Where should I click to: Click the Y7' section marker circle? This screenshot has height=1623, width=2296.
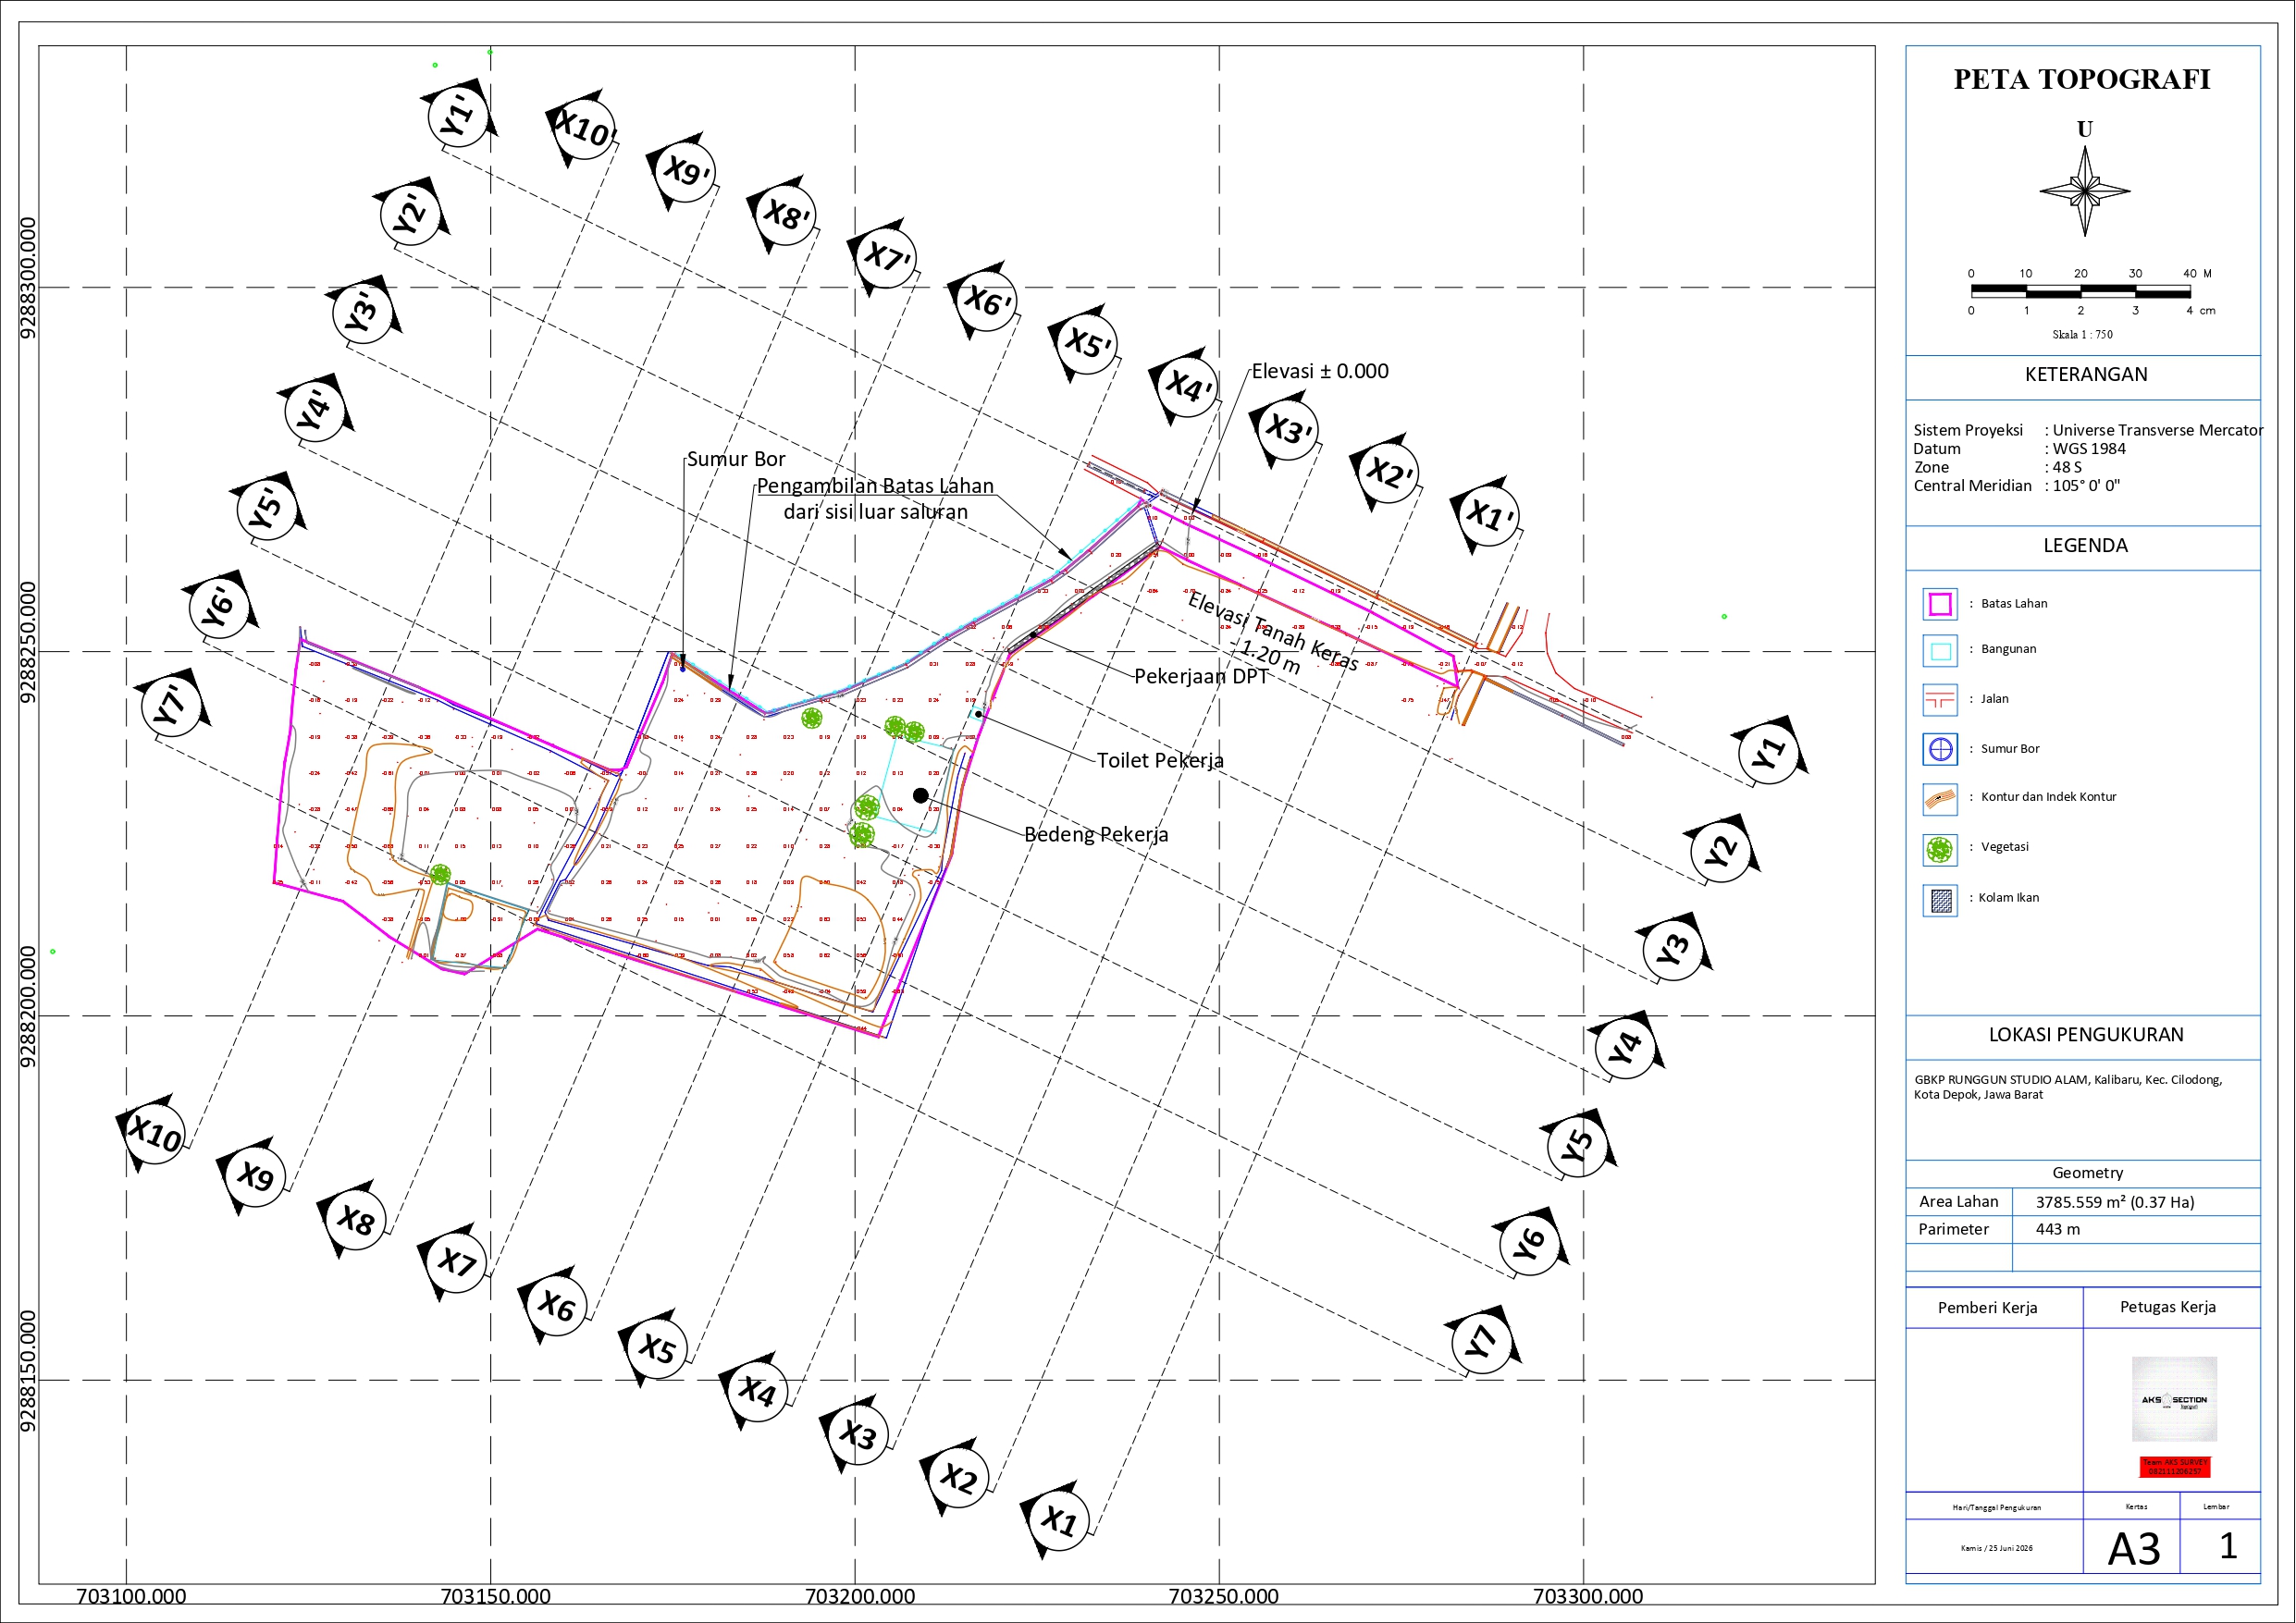pos(172,704)
